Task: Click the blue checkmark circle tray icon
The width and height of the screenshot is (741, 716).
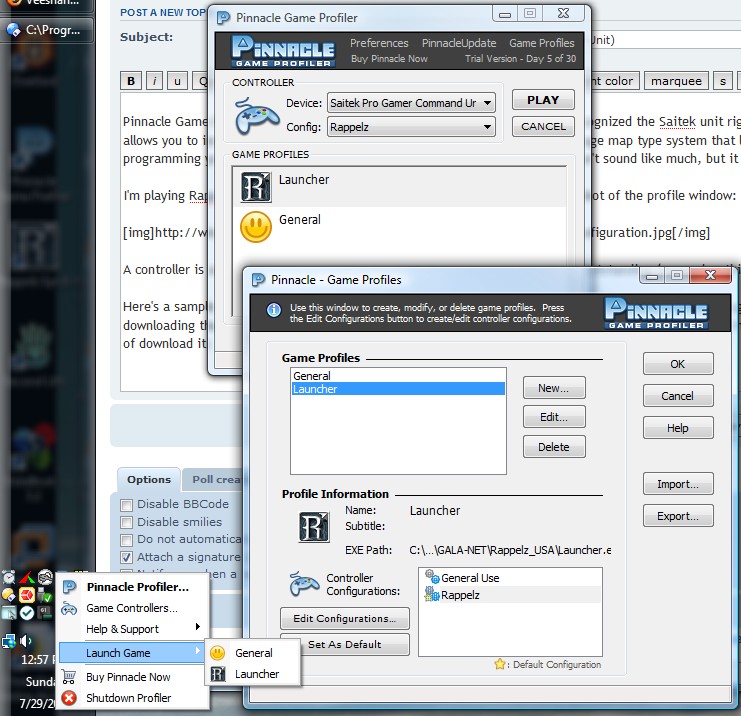Action: (x=27, y=613)
